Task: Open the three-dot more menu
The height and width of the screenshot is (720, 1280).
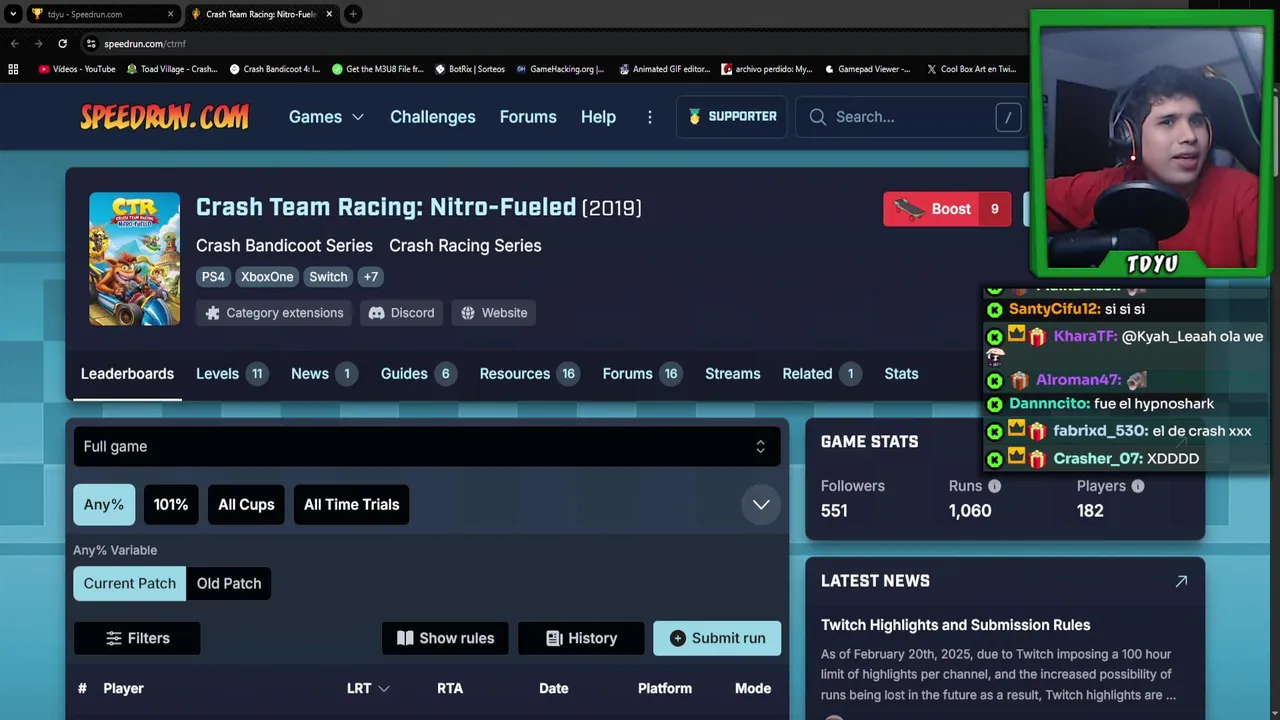Action: pyautogui.click(x=650, y=117)
